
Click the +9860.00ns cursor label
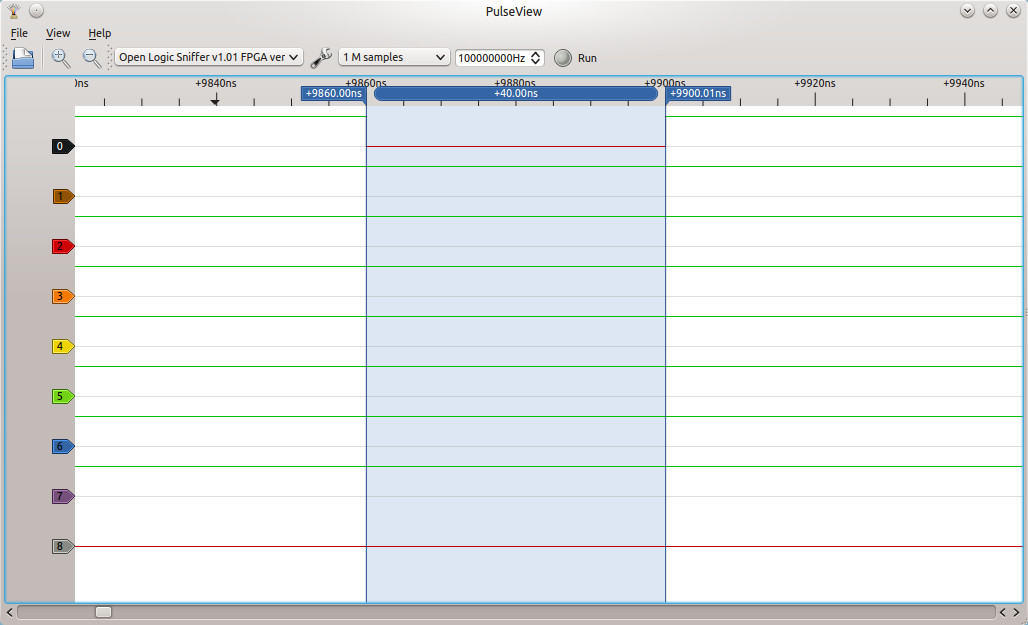[334, 93]
